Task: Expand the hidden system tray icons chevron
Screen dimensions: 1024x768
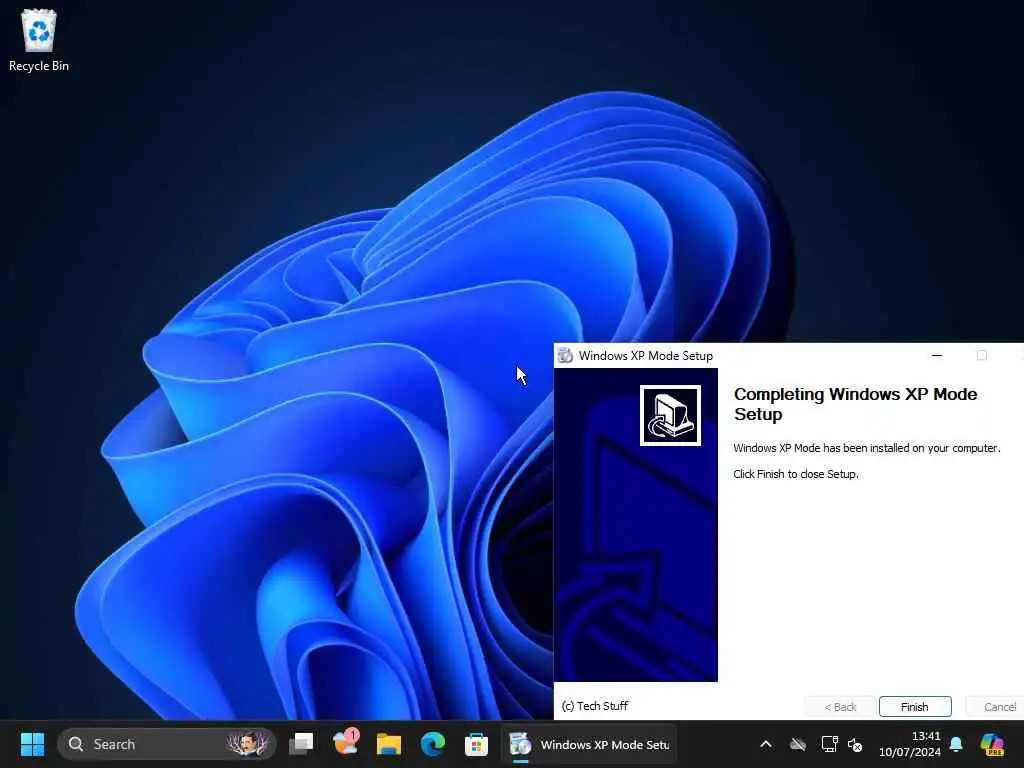Action: (x=766, y=744)
